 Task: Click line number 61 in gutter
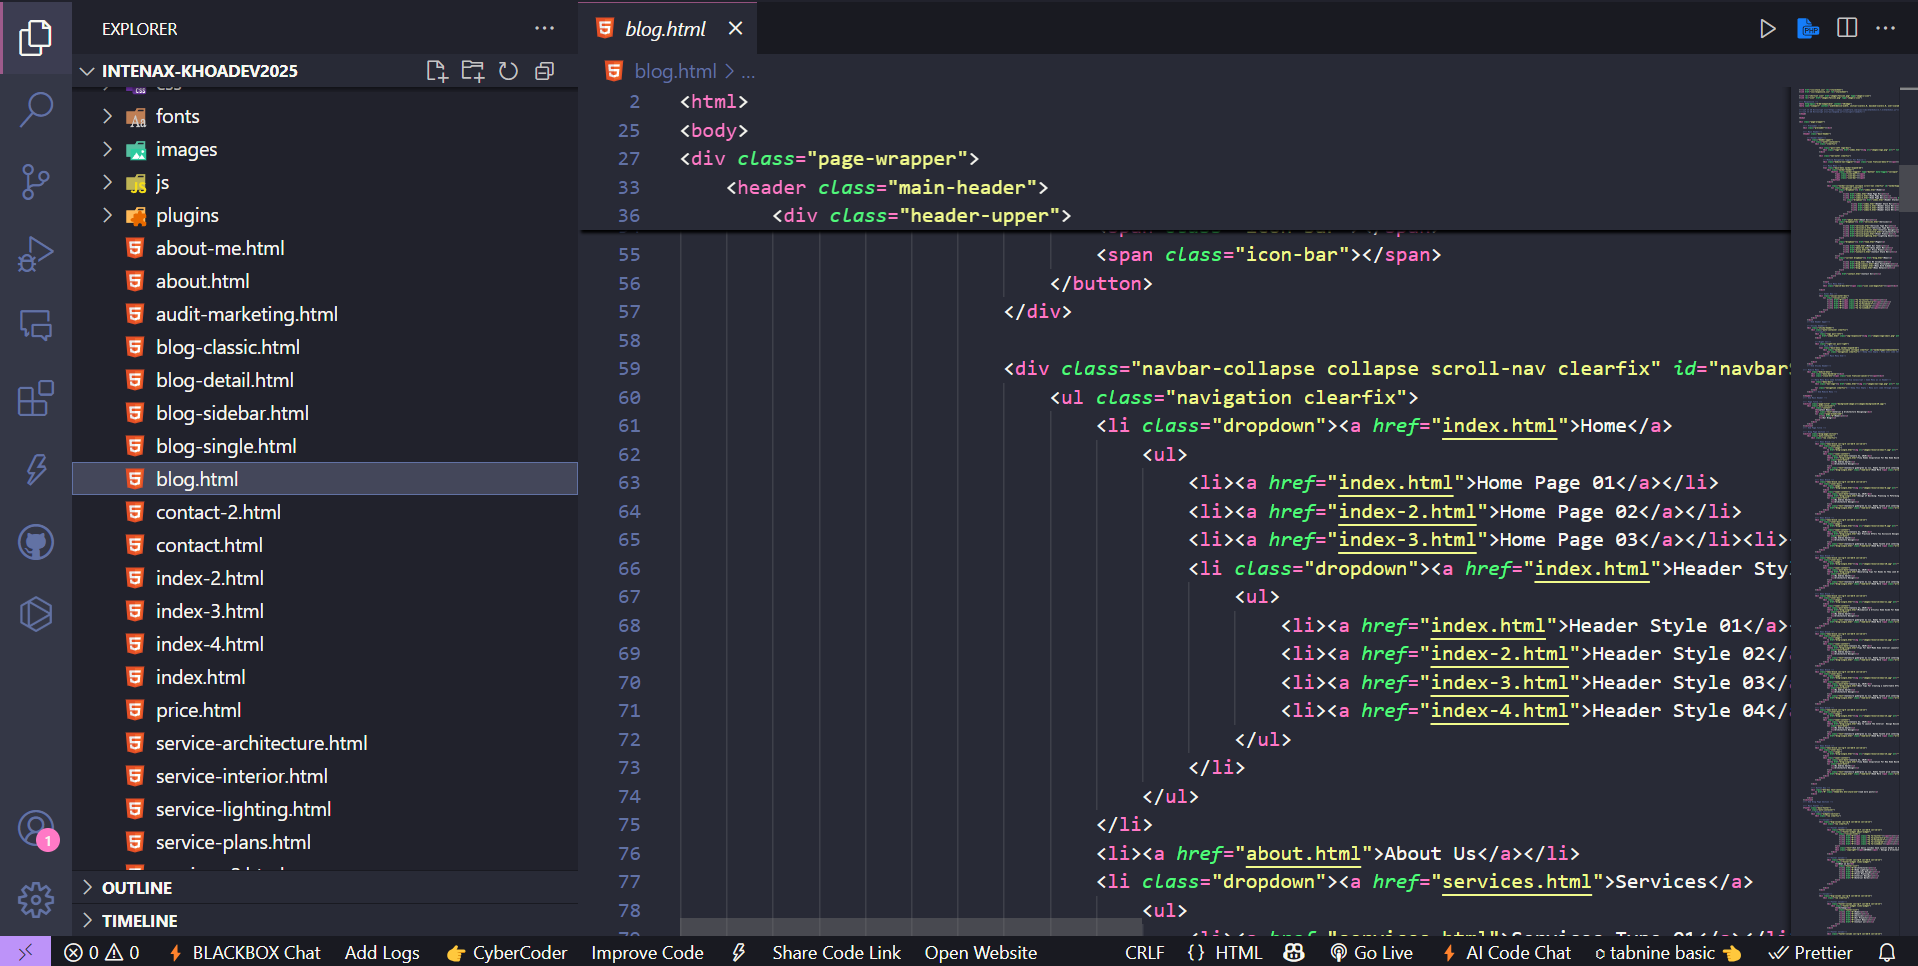point(629,426)
